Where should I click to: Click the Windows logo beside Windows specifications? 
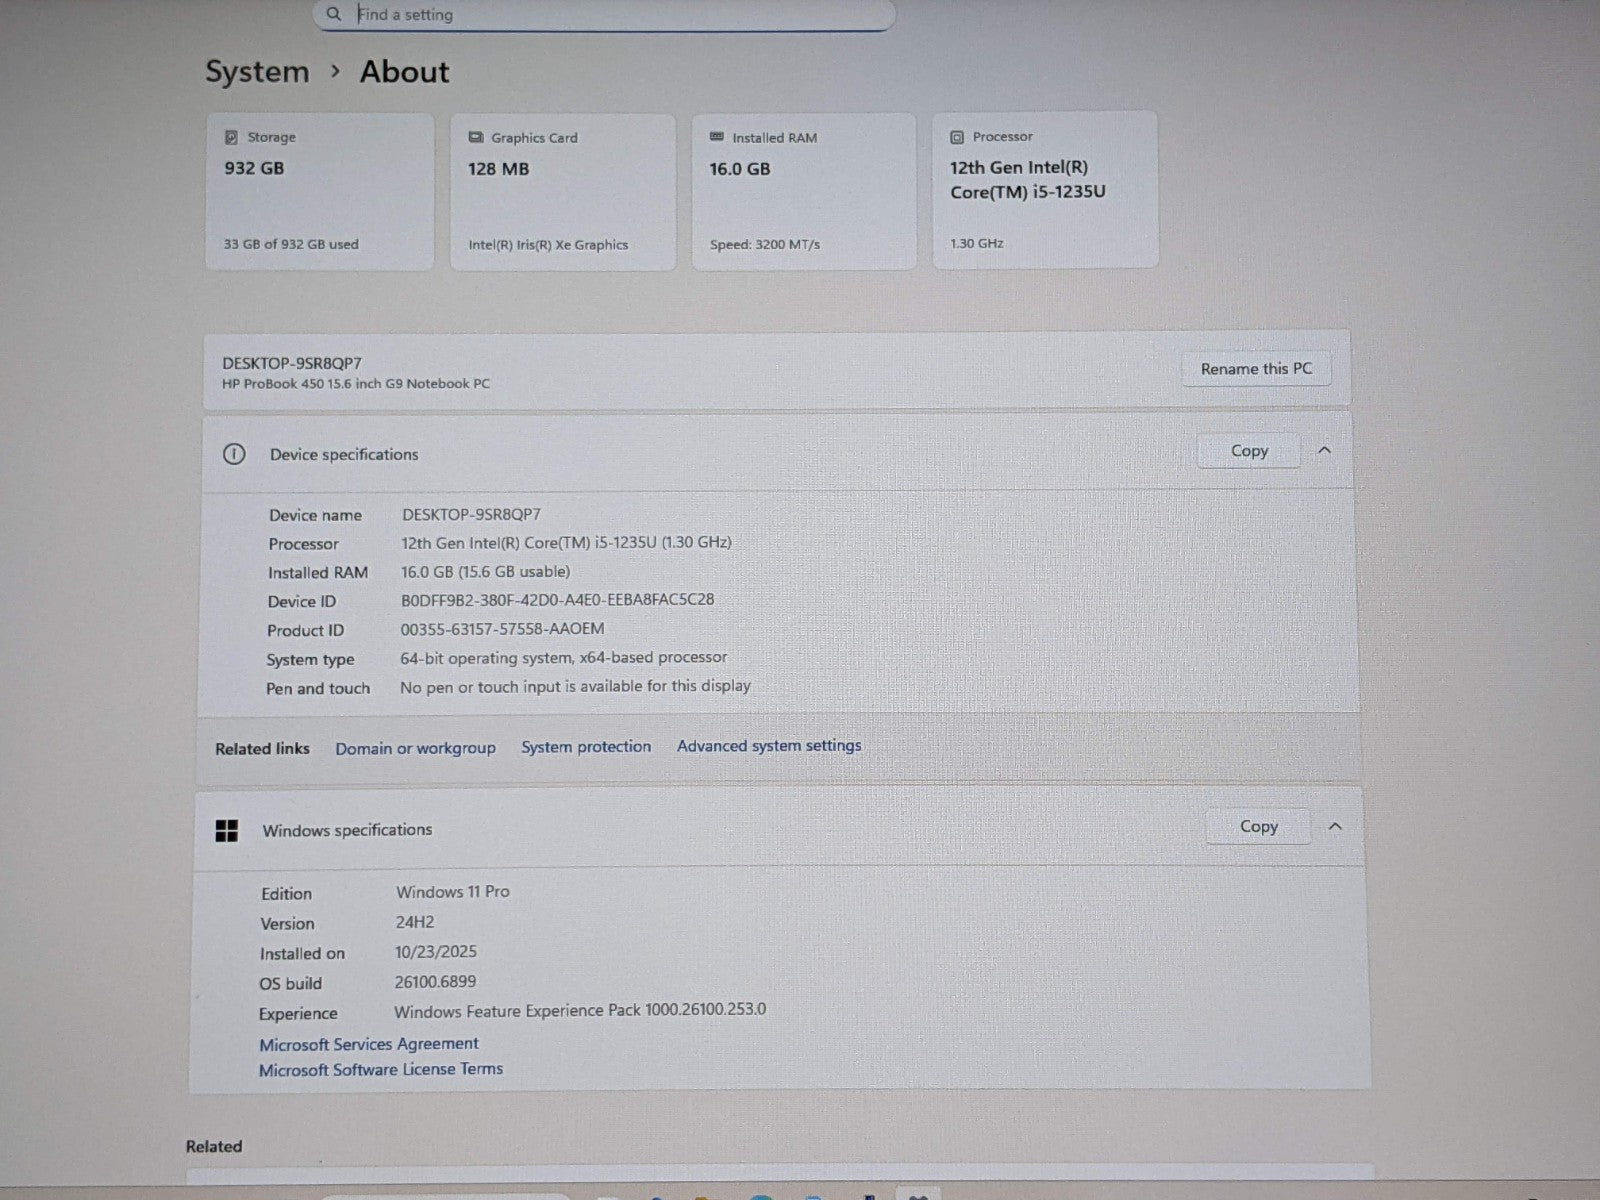(227, 830)
